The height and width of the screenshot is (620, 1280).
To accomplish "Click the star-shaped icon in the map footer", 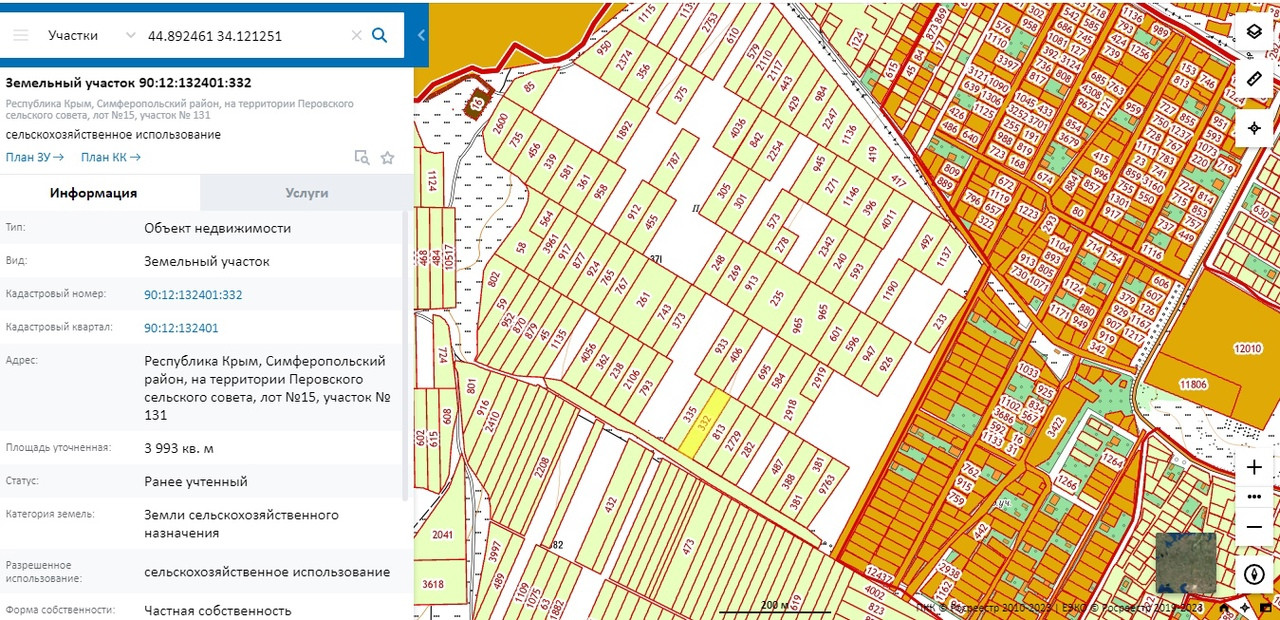I will point(1244,607).
